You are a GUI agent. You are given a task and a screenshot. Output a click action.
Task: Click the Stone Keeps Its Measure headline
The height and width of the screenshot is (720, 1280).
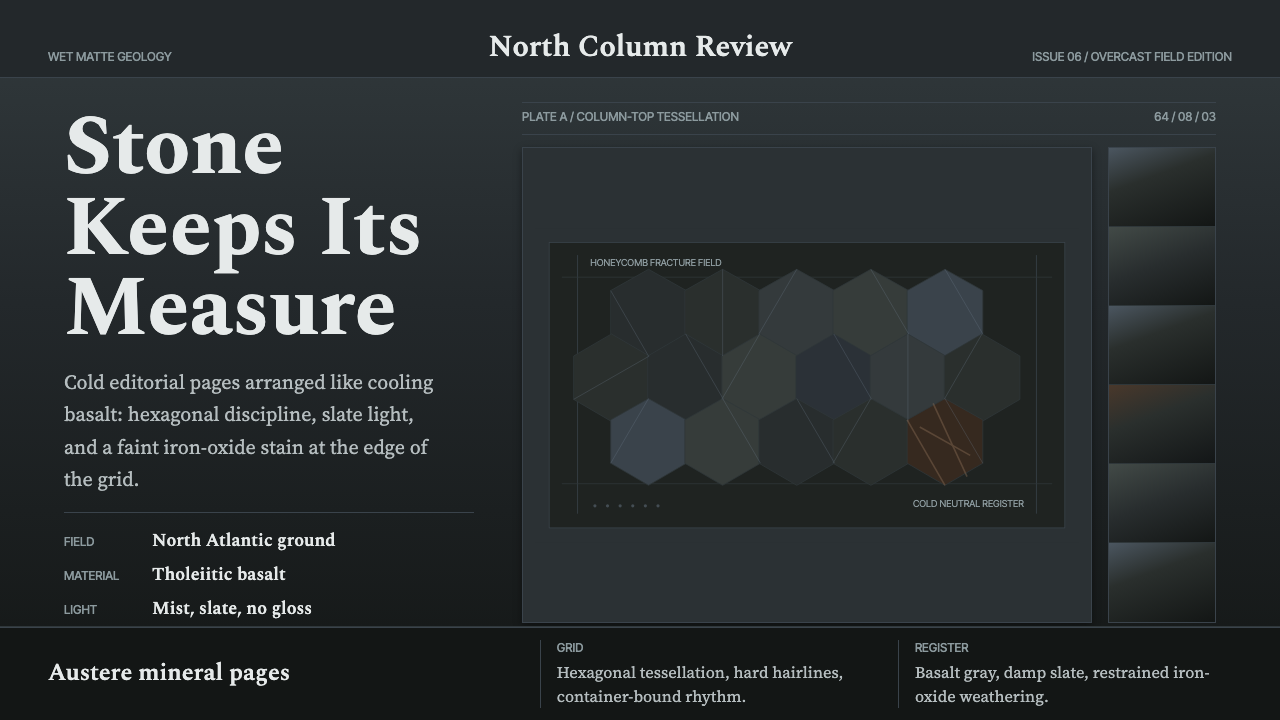pyautogui.click(x=243, y=226)
